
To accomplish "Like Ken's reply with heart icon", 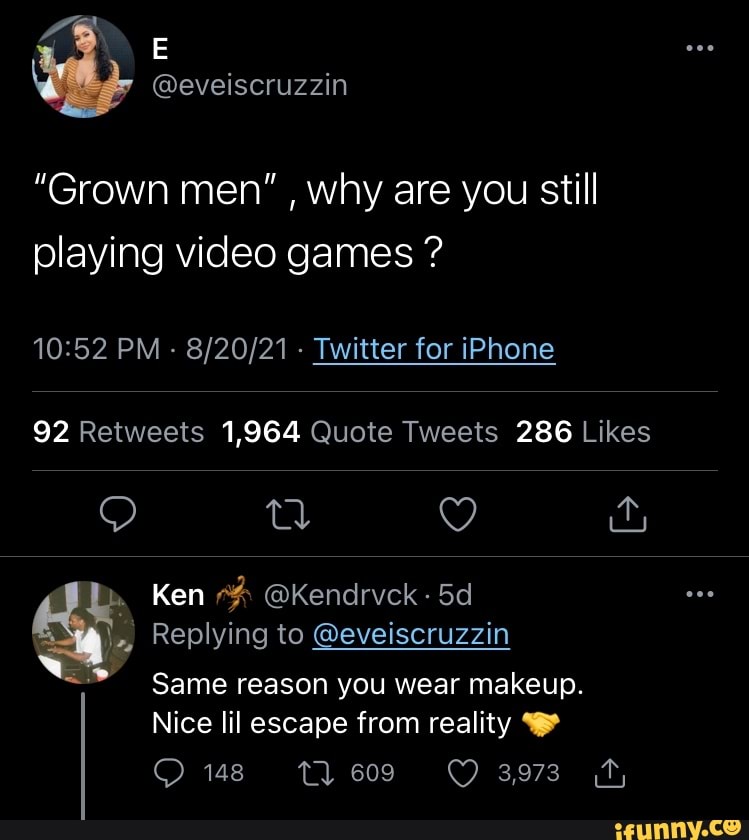I will [460, 773].
